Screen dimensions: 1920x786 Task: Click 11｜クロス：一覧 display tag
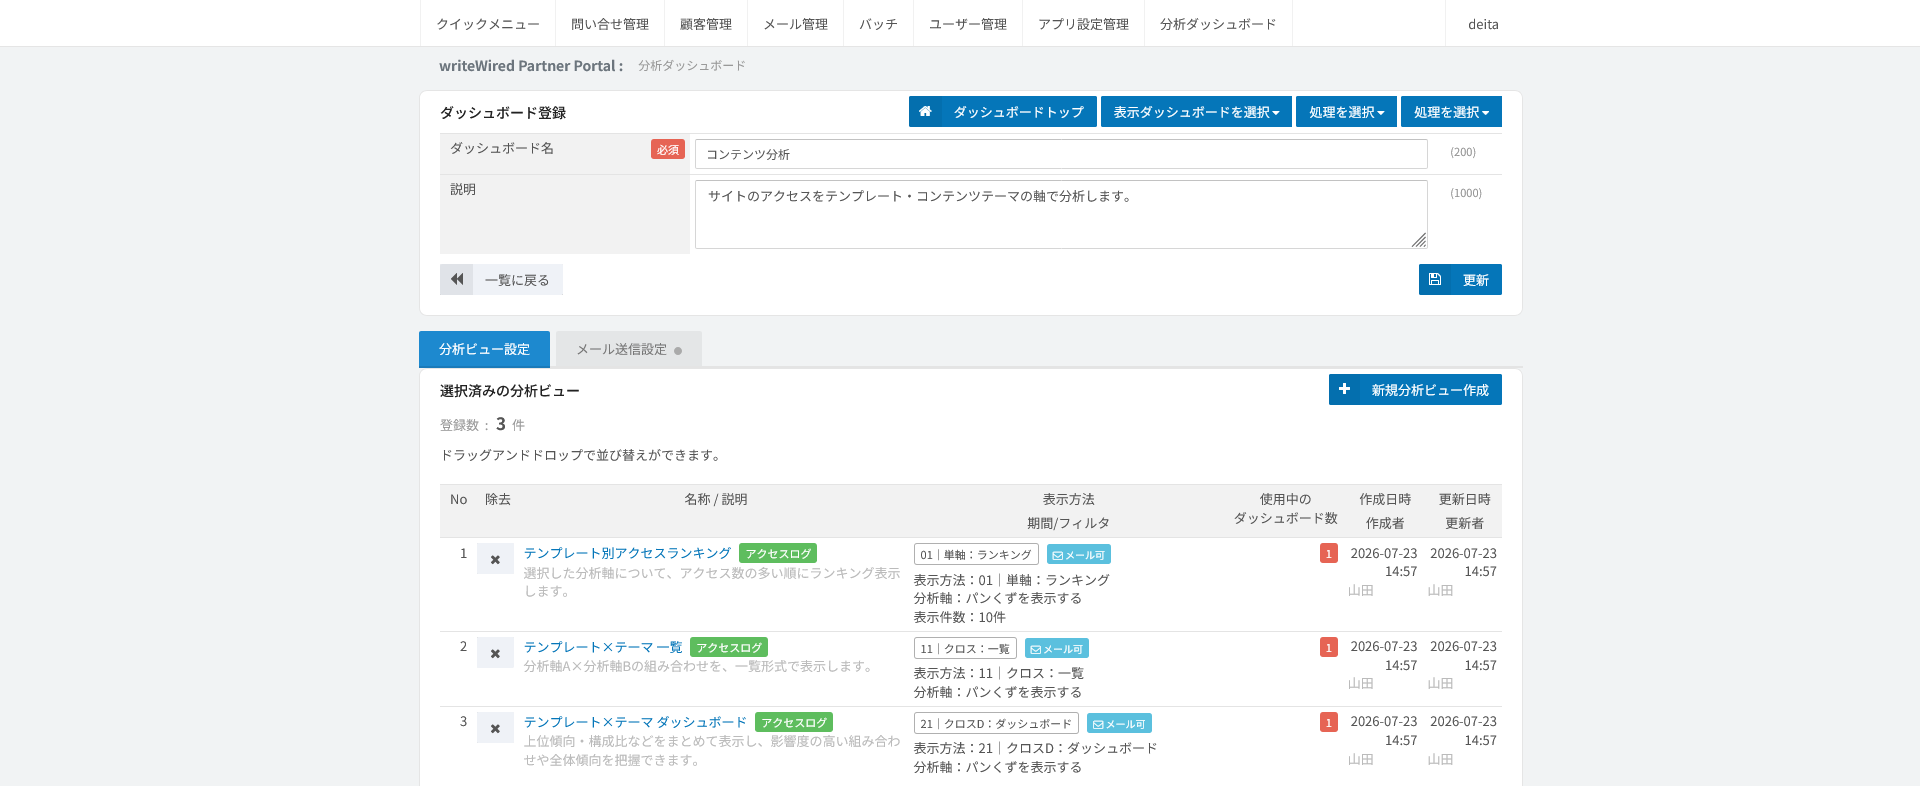point(965,649)
